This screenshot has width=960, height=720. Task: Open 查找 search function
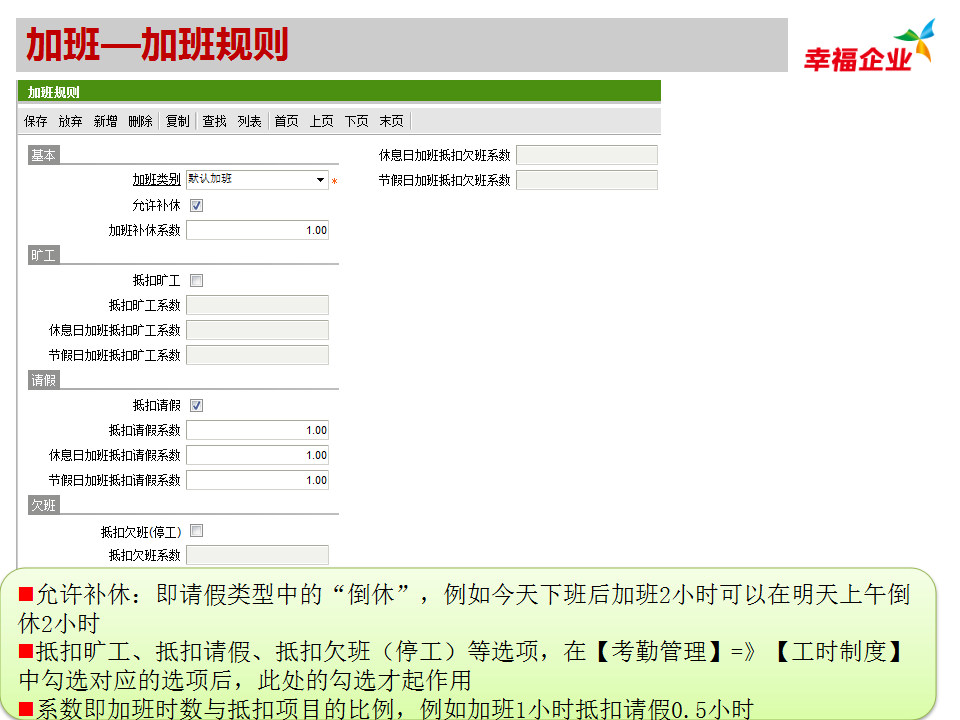(214, 121)
